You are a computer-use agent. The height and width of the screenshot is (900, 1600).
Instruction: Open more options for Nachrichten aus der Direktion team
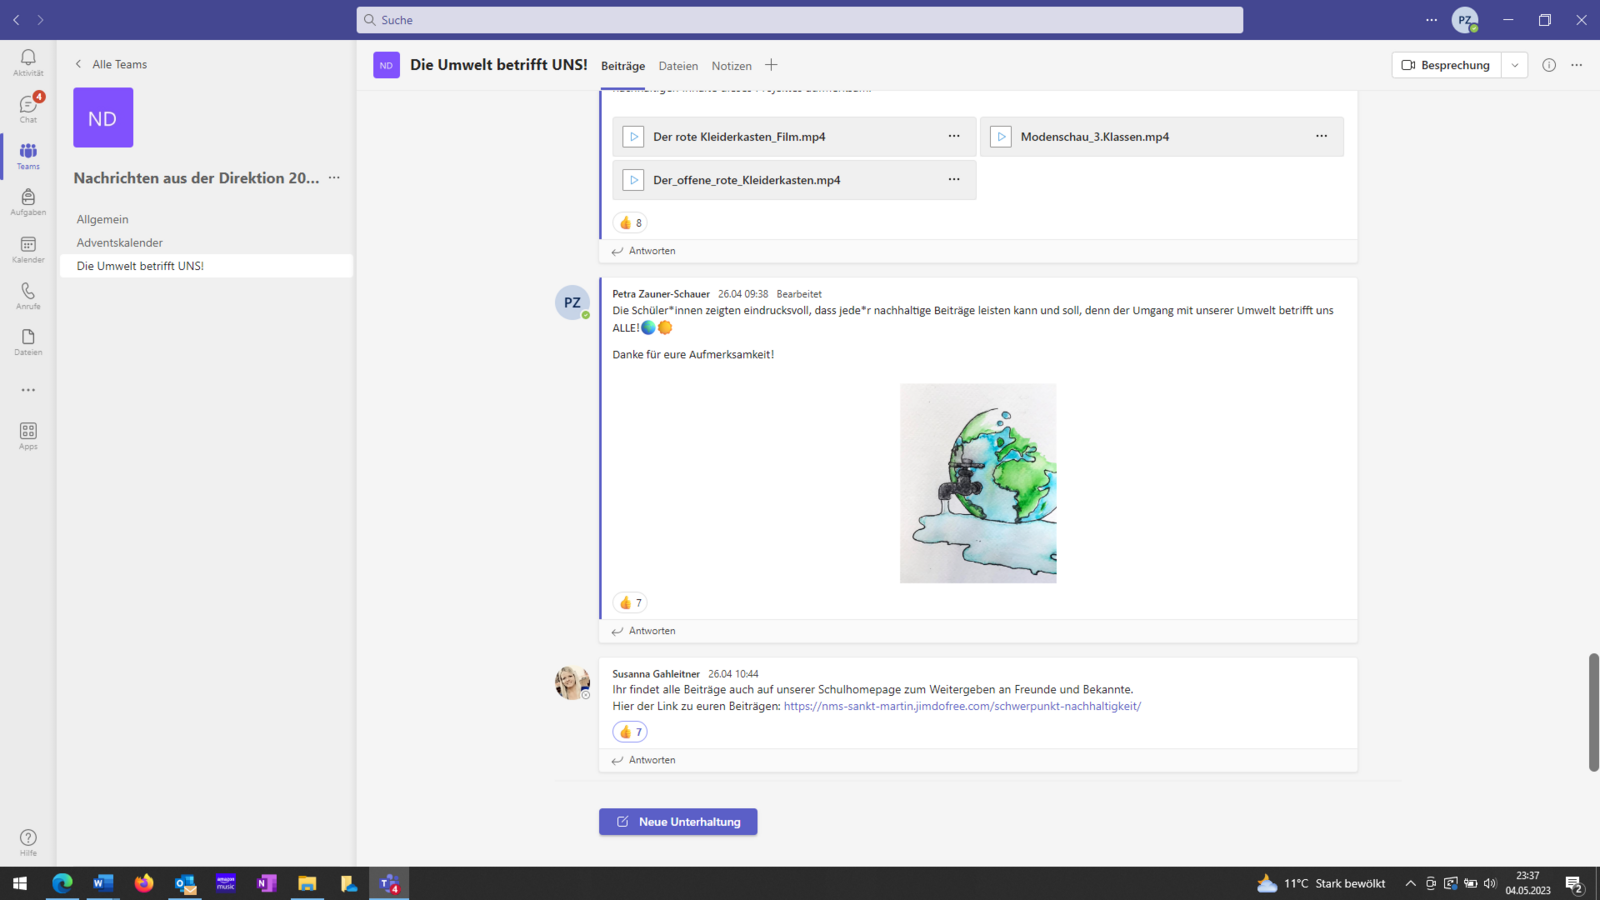(x=334, y=178)
